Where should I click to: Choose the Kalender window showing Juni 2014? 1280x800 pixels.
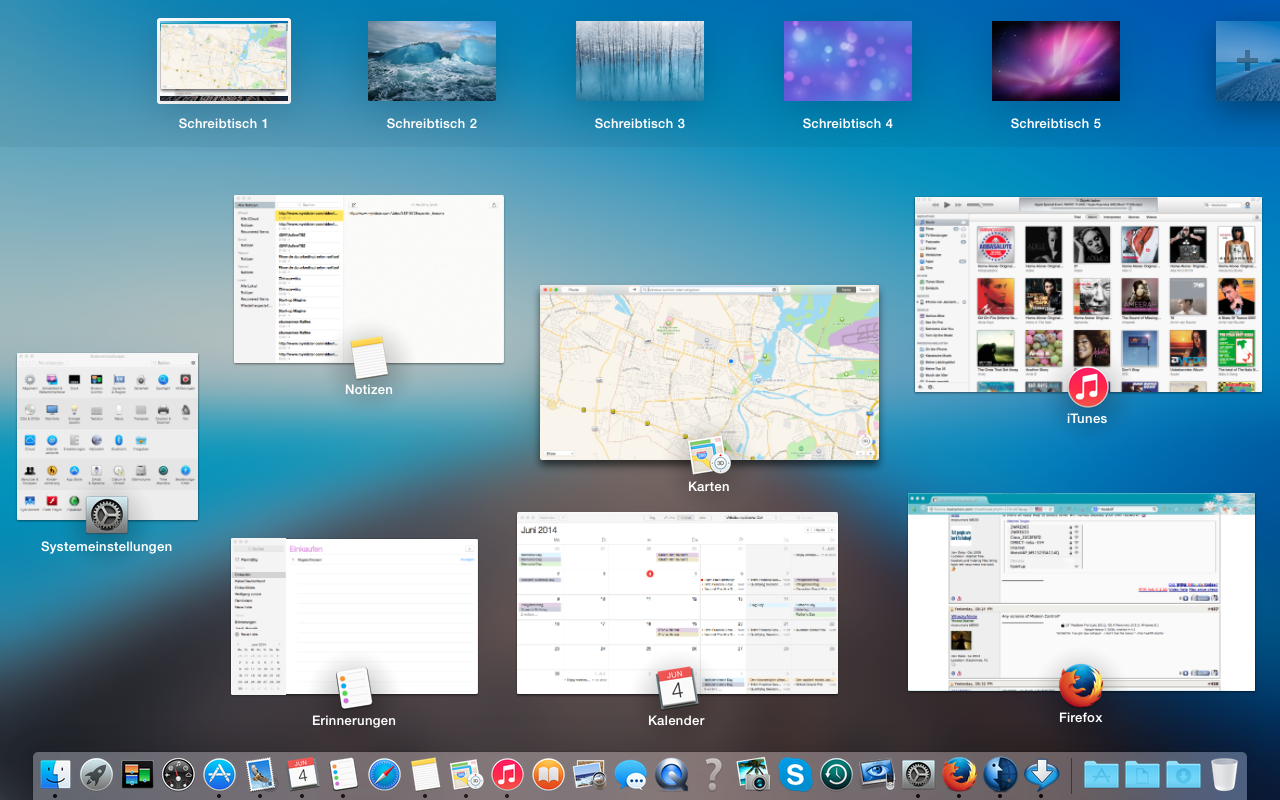click(x=677, y=603)
